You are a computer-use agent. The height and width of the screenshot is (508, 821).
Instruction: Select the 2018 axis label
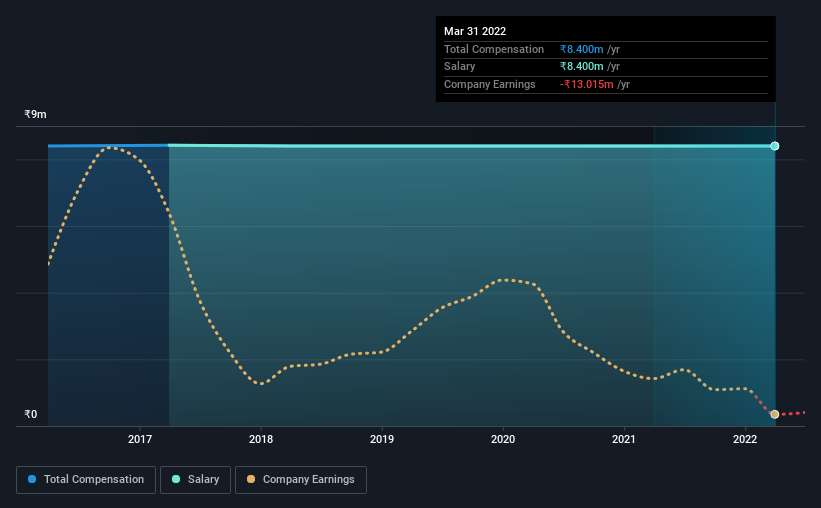(261, 439)
